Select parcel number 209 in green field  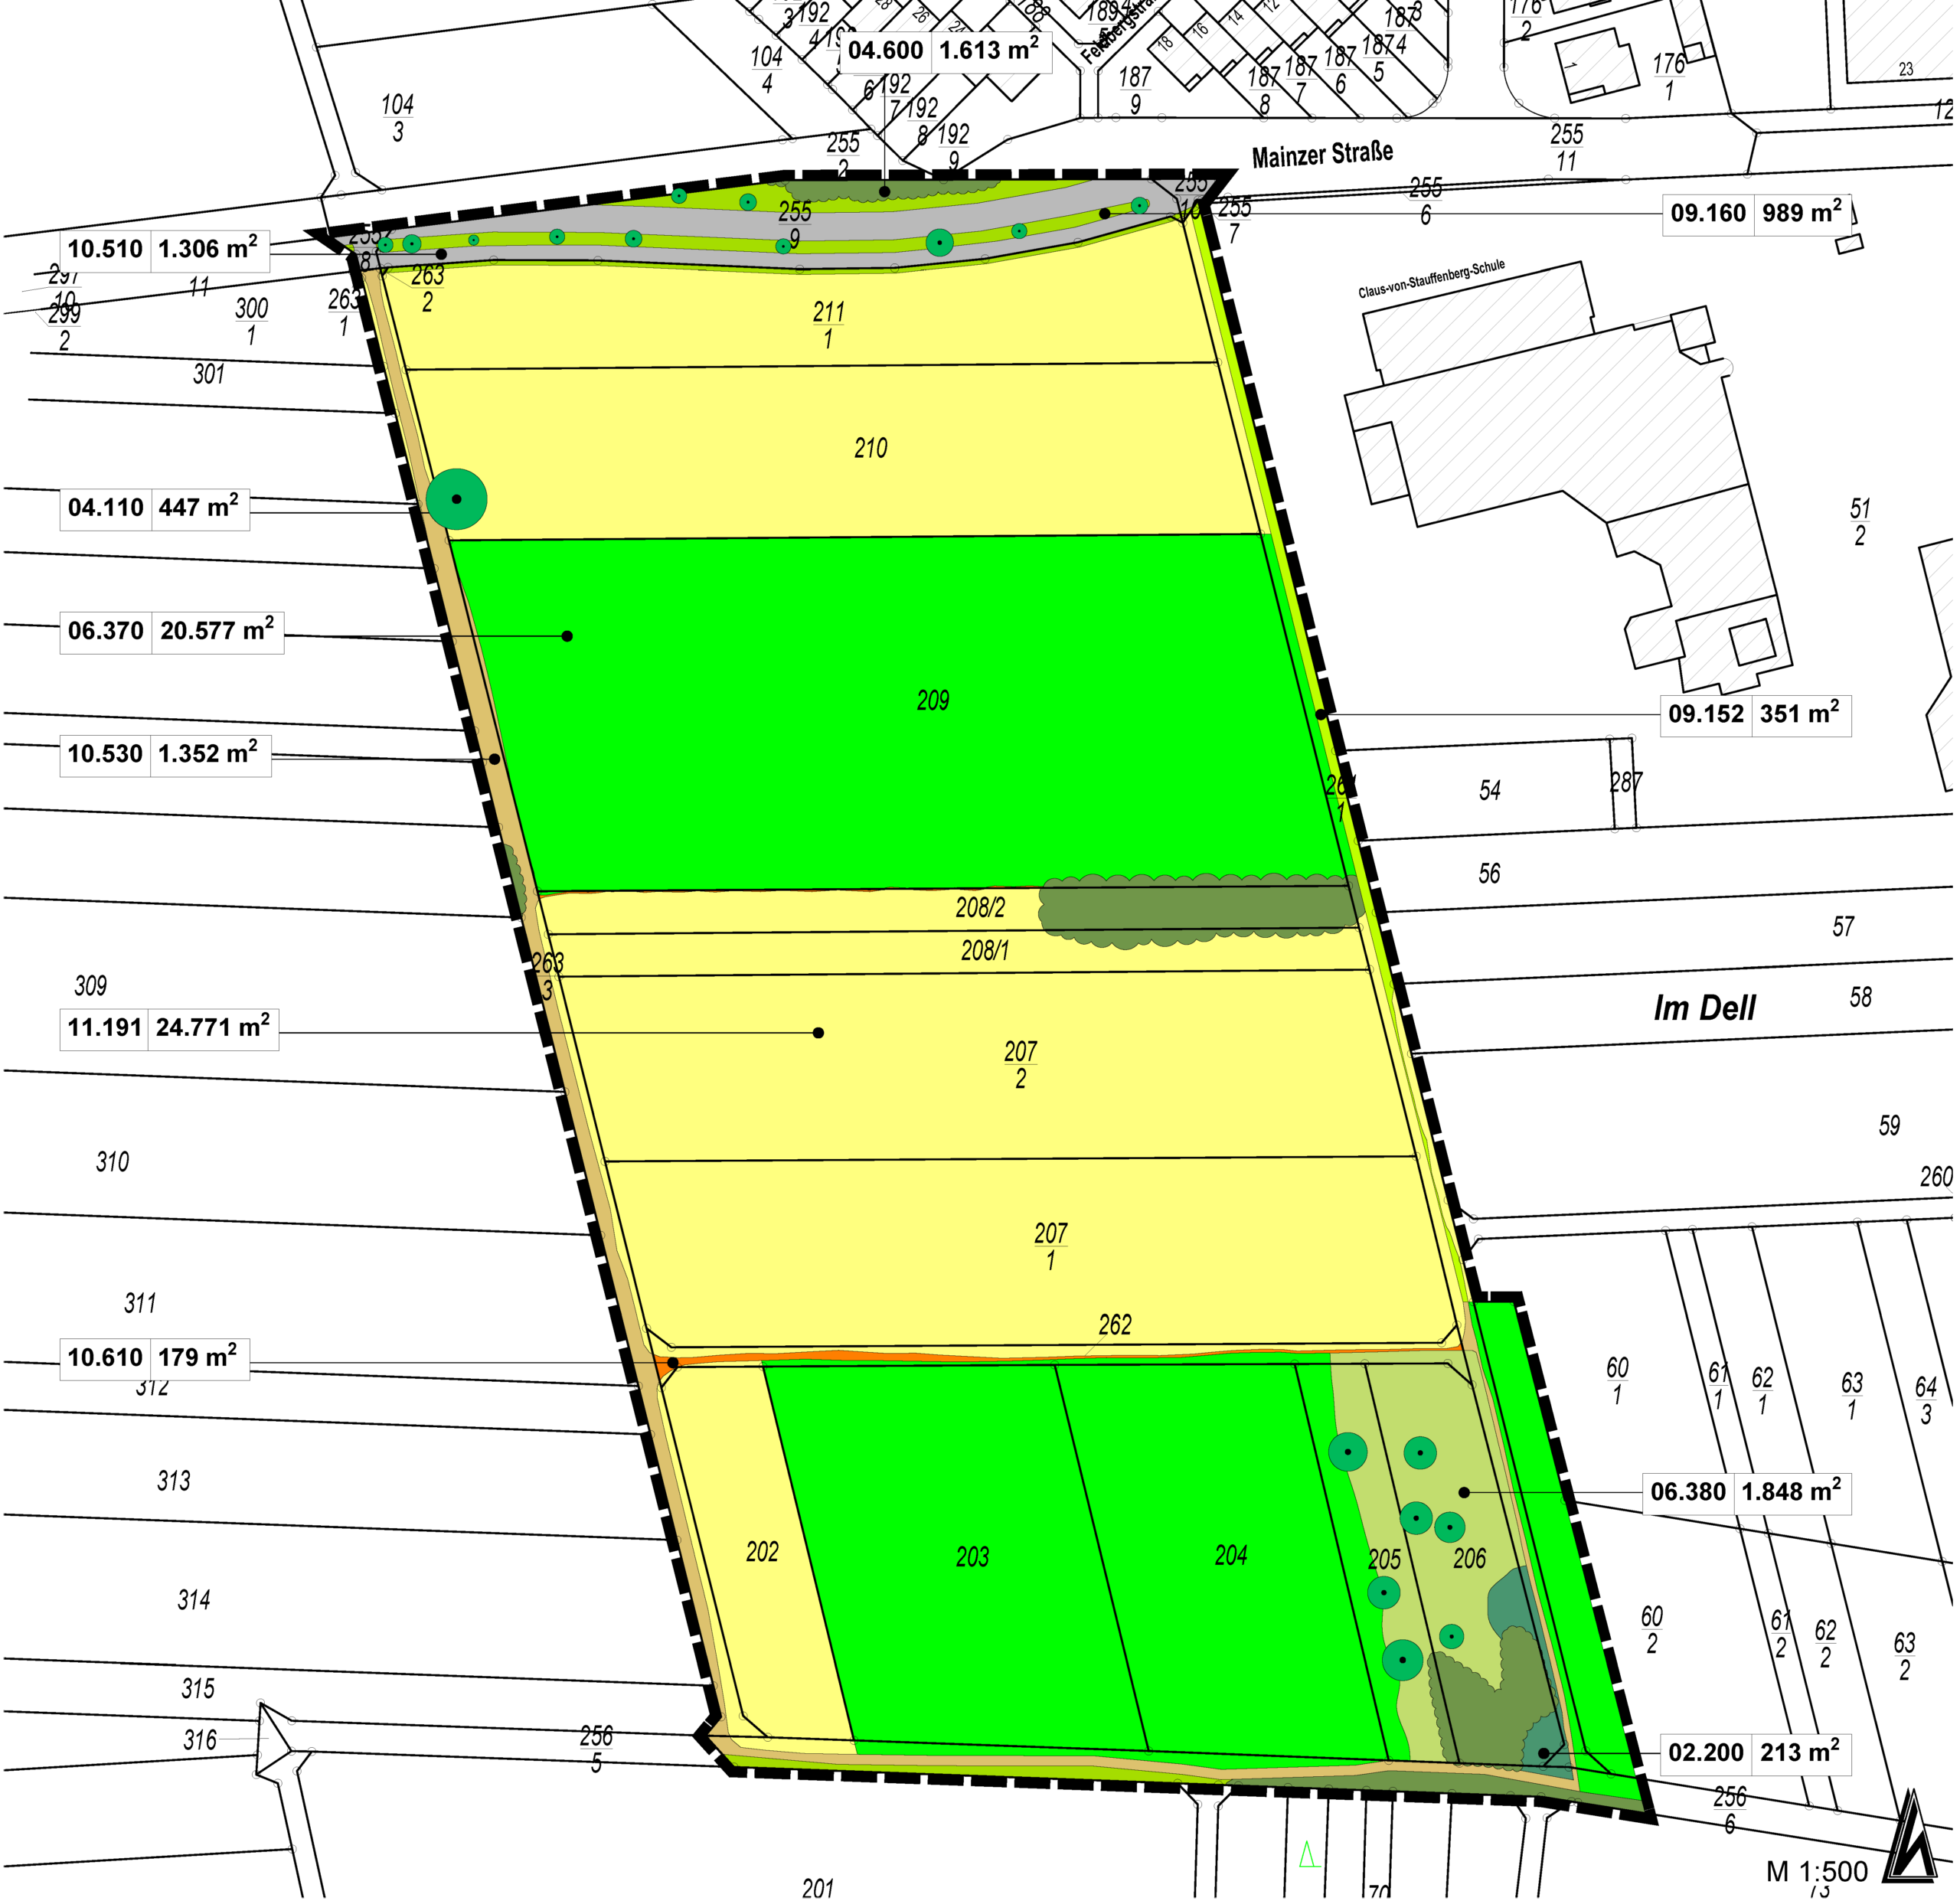934,701
